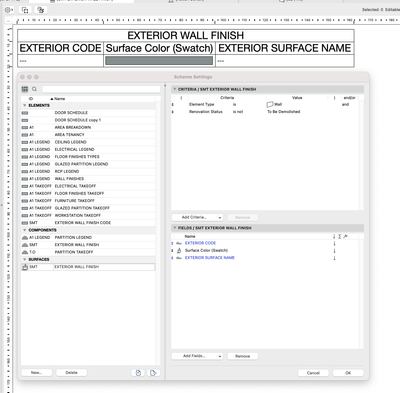Click the import scheme icon button
This screenshot has height=393, width=400.
click(138, 373)
